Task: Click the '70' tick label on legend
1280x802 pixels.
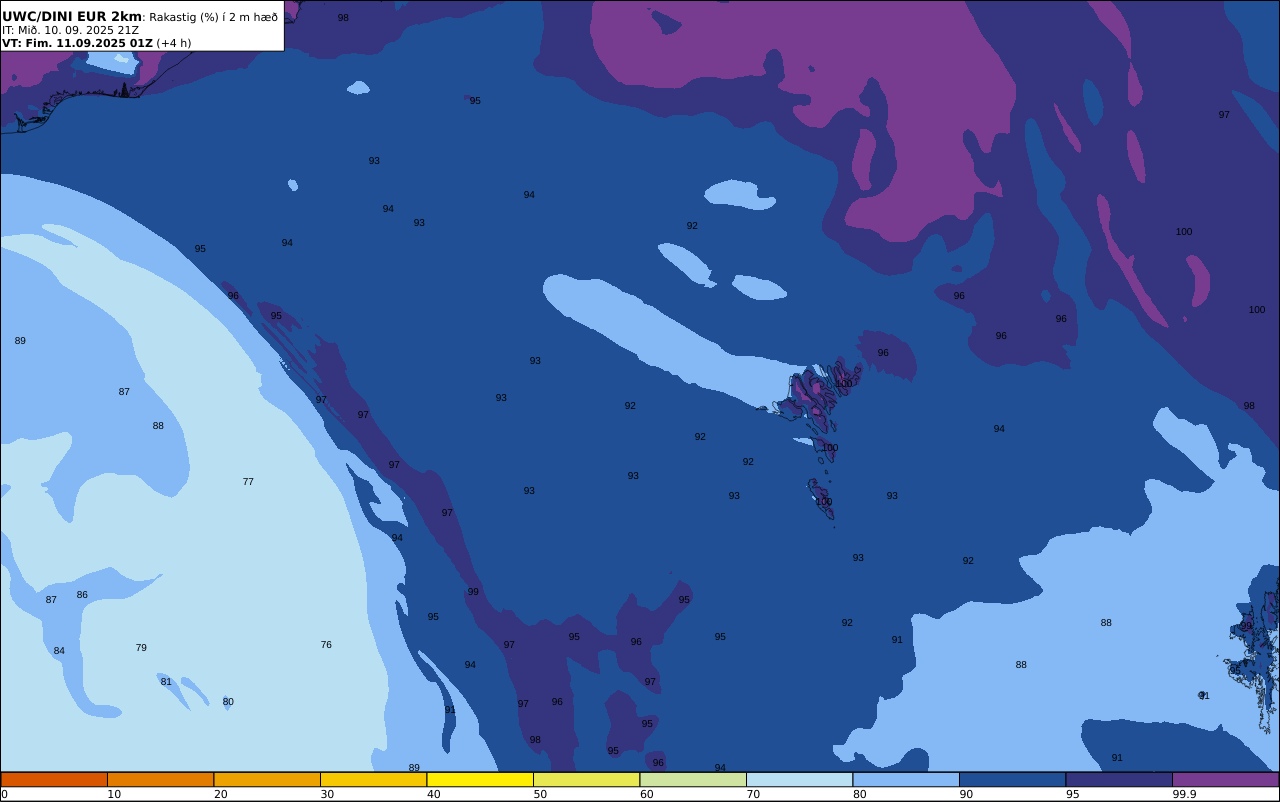Action: point(753,794)
